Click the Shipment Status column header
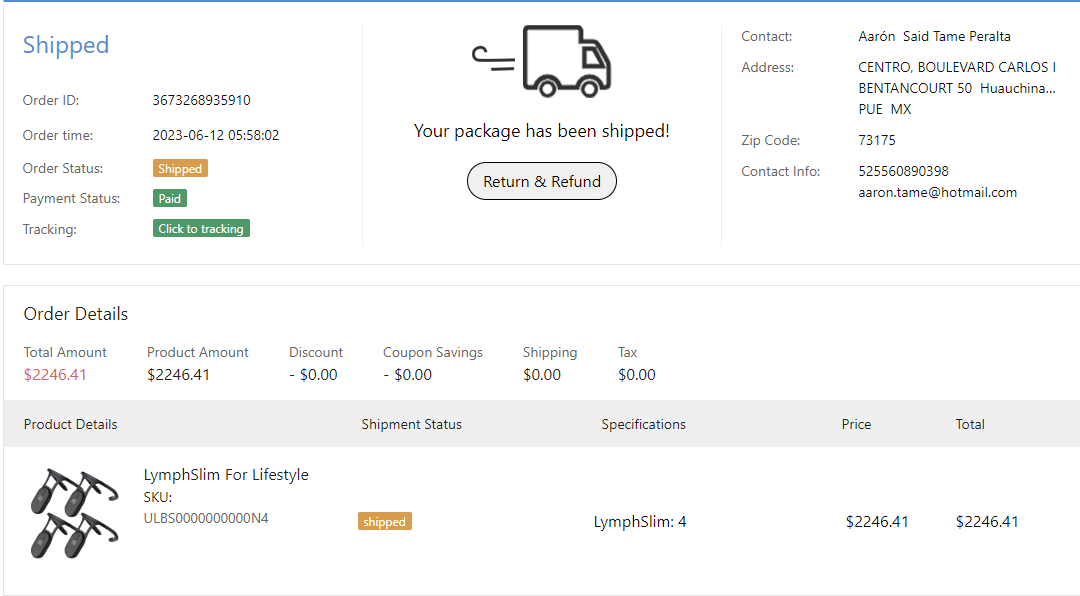Viewport: 1080px width, 596px height. point(411,424)
